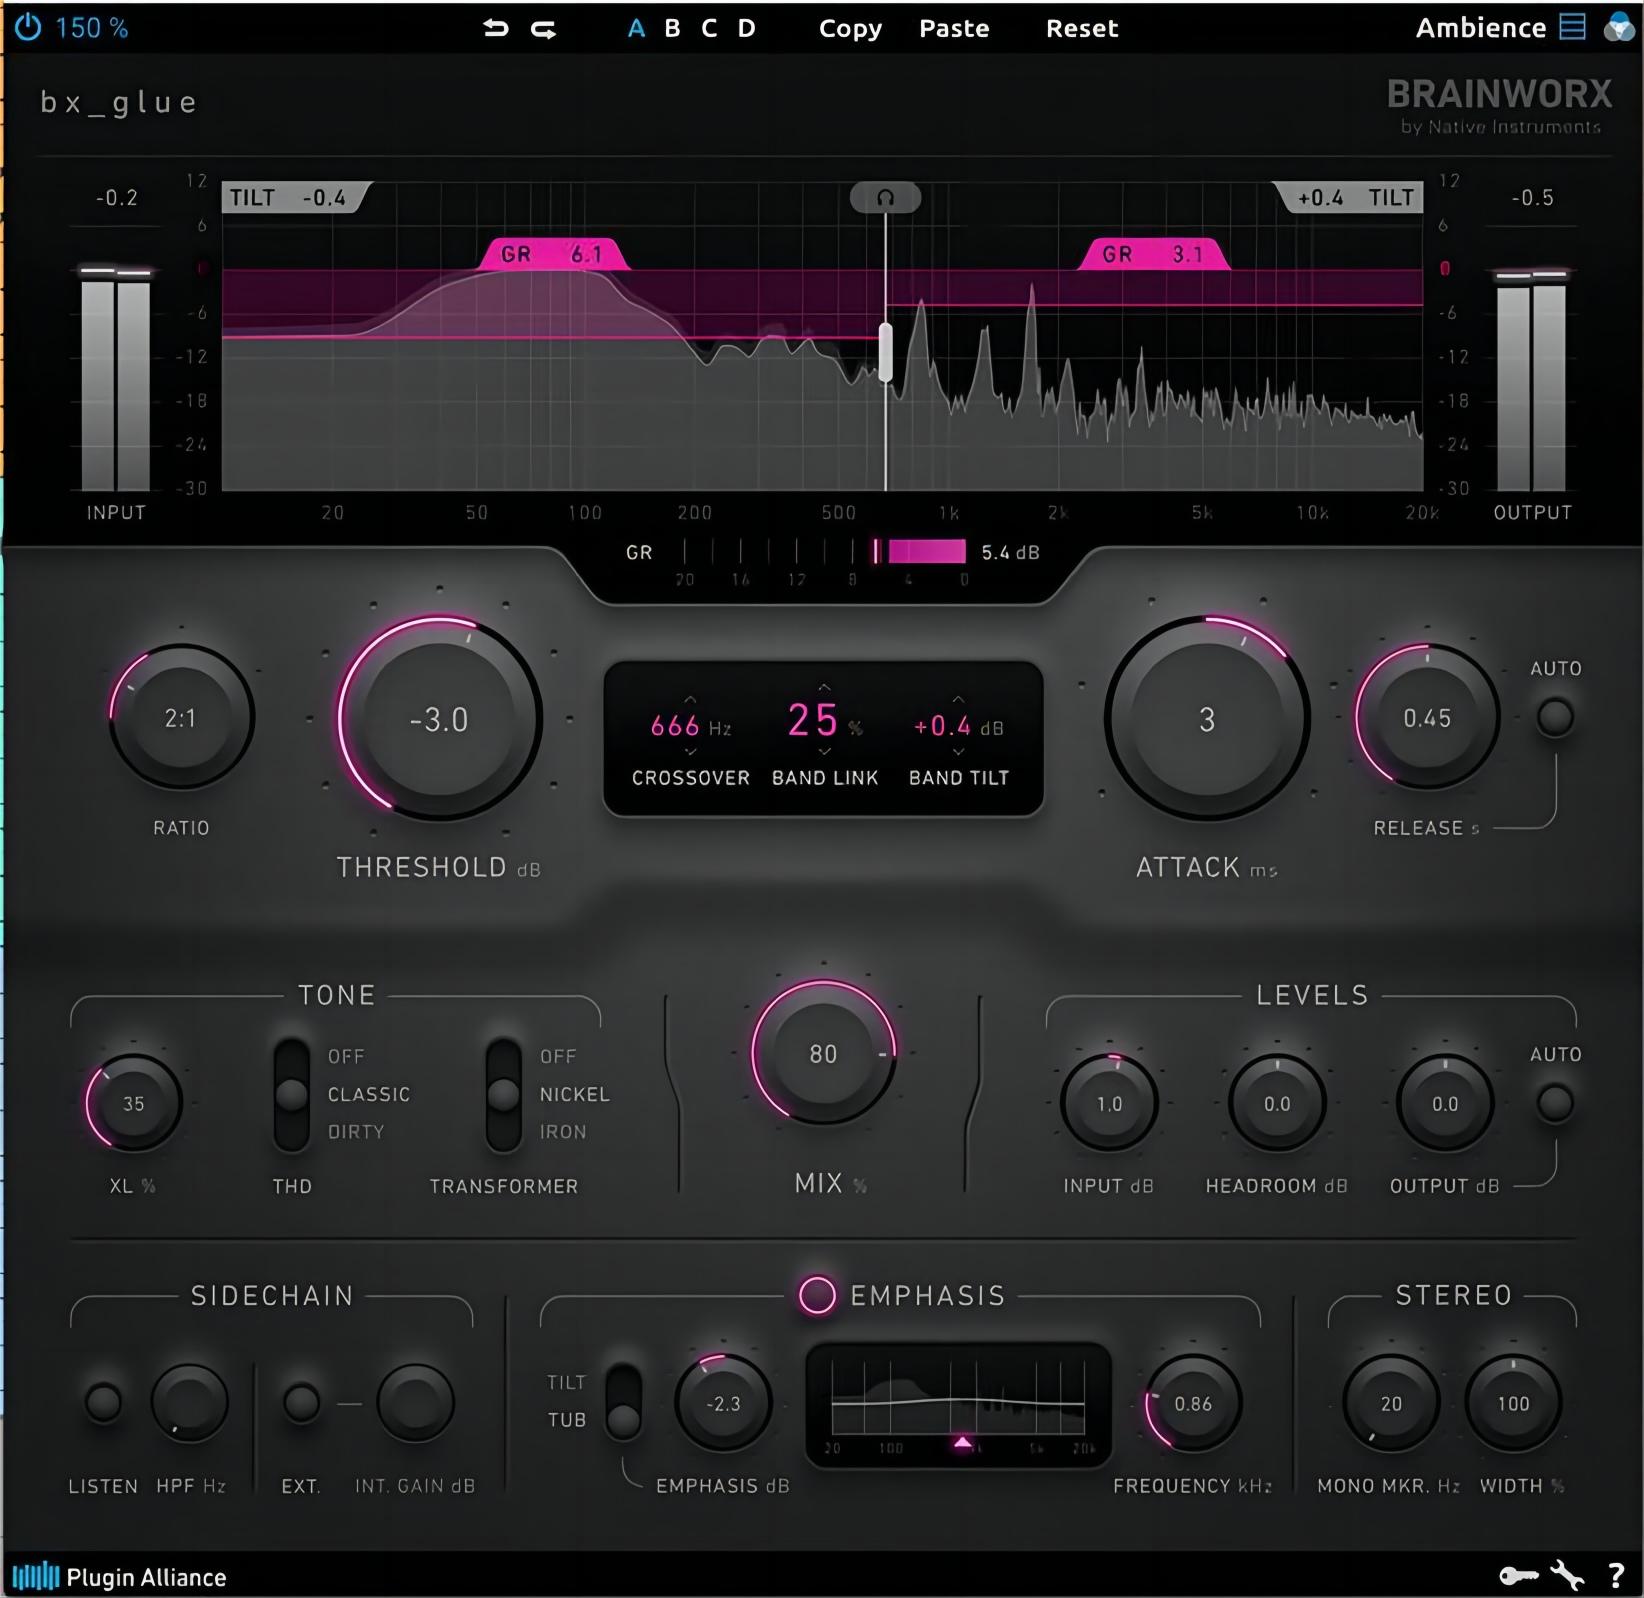Click the Plugin Alliance logo
Screen dimensions: 1644x1598
pos(119,1577)
